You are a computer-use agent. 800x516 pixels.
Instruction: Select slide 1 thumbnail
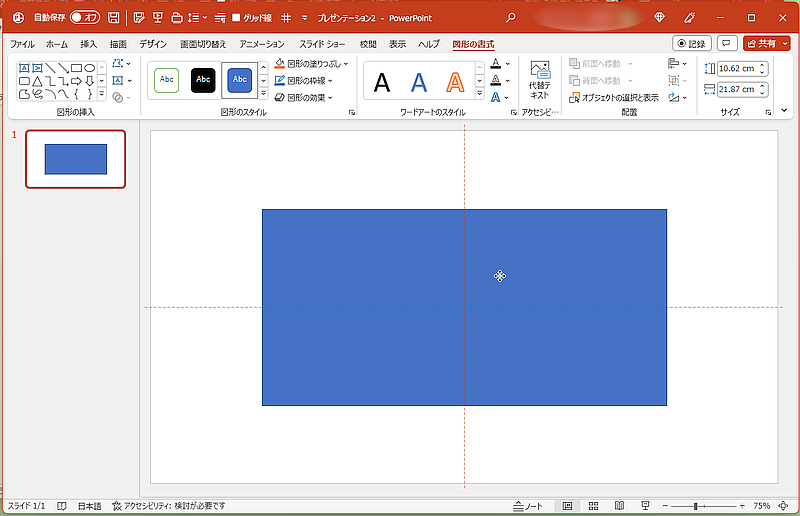tap(76, 159)
